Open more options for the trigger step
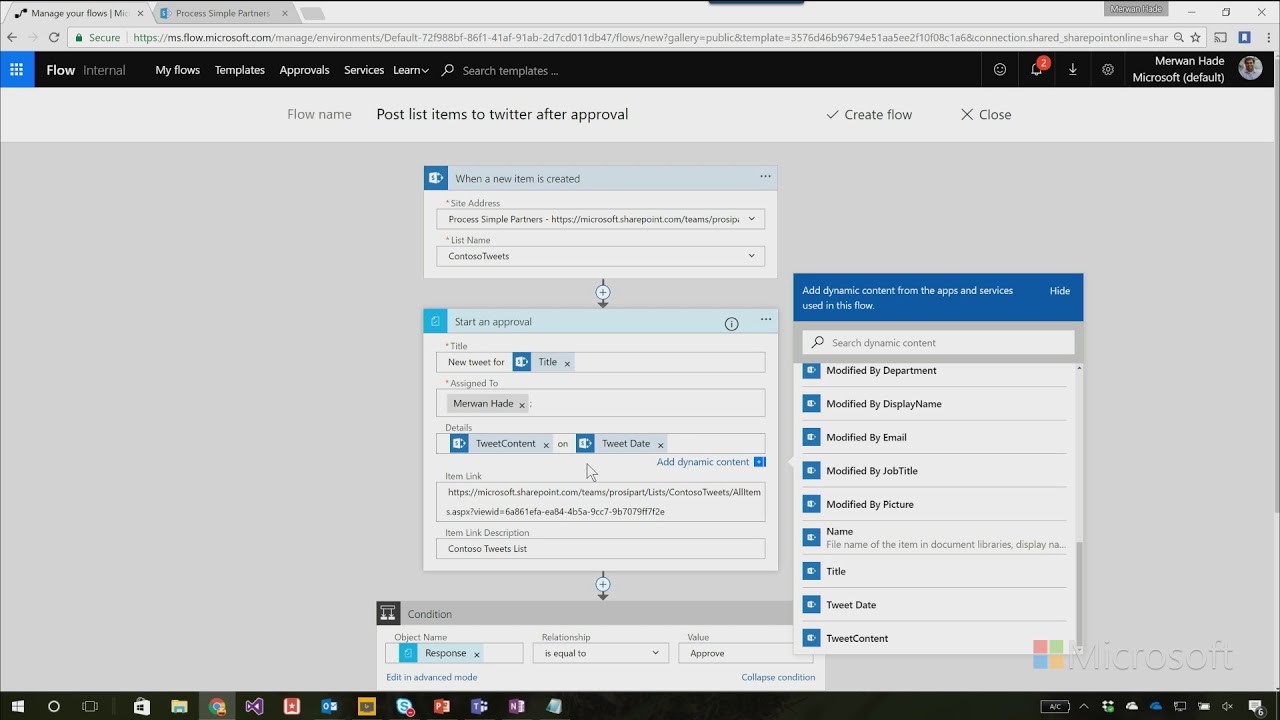The height and width of the screenshot is (720, 1280). point(765,177)
